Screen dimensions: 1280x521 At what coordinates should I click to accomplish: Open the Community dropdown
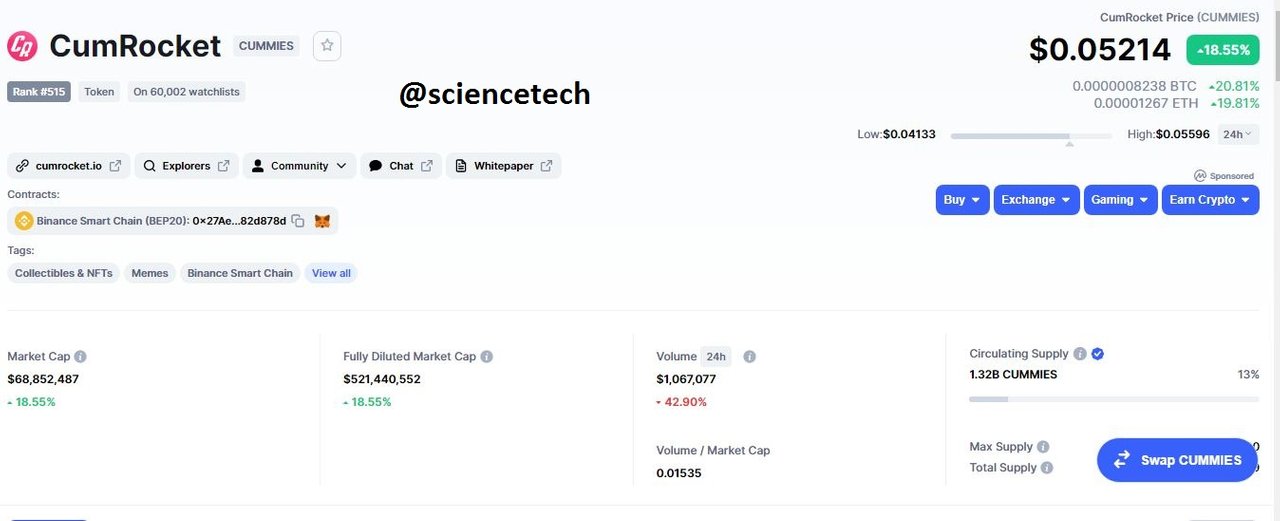299,166
